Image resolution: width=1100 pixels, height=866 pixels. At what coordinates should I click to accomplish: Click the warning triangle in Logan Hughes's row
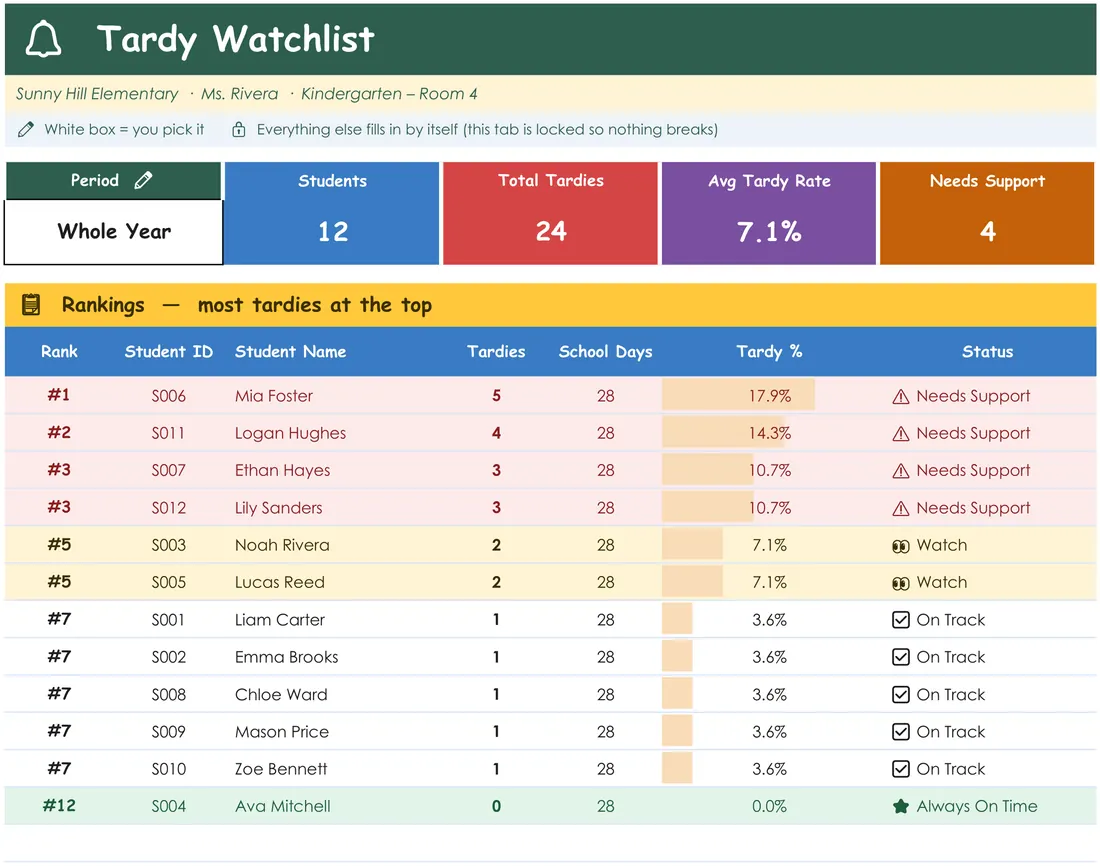901,434
